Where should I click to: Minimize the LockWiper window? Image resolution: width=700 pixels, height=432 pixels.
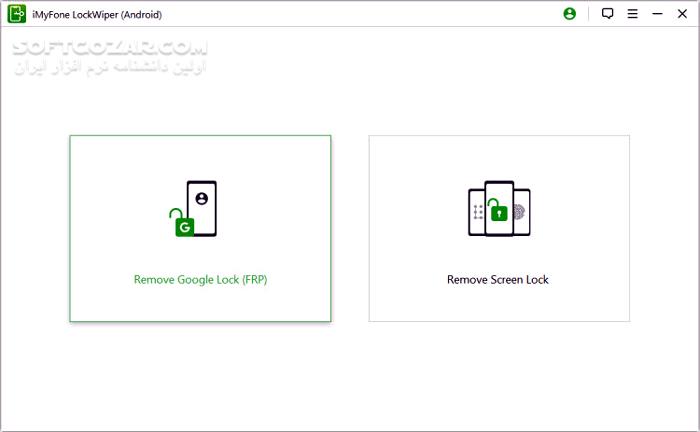(657, 14)
